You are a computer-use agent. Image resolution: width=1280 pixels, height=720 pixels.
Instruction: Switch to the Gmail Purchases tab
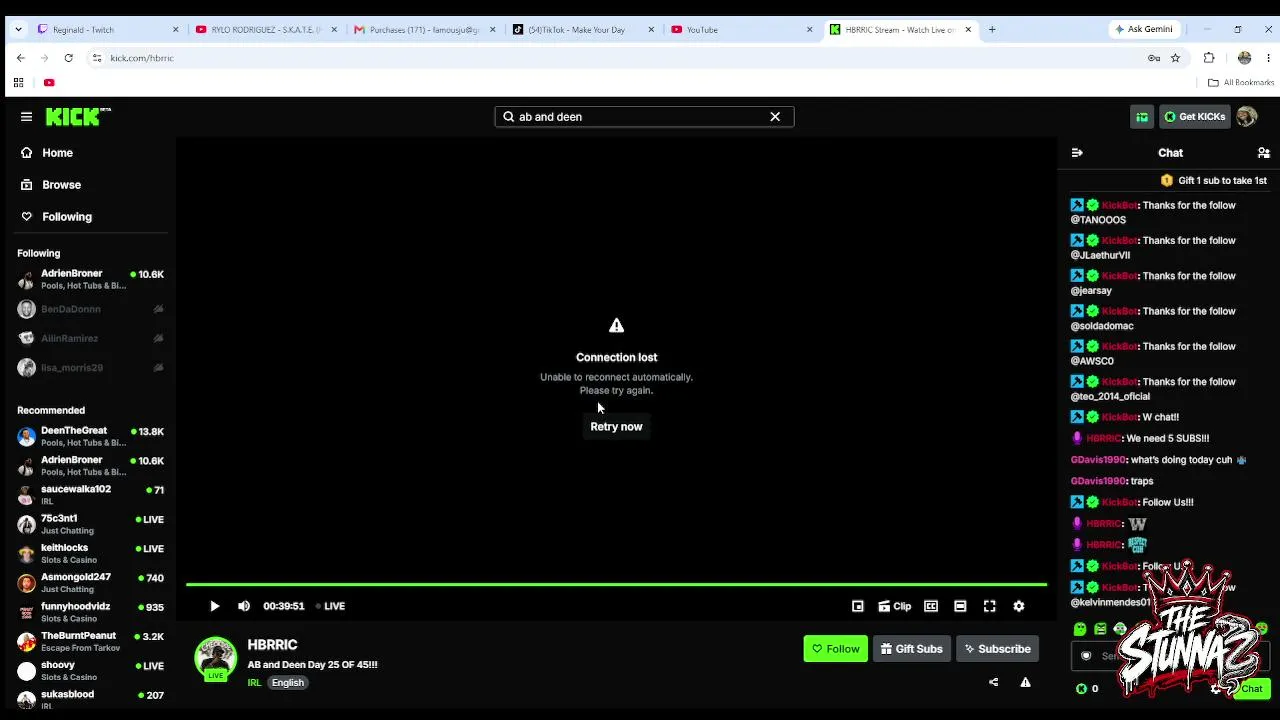(x=424, y=30)
